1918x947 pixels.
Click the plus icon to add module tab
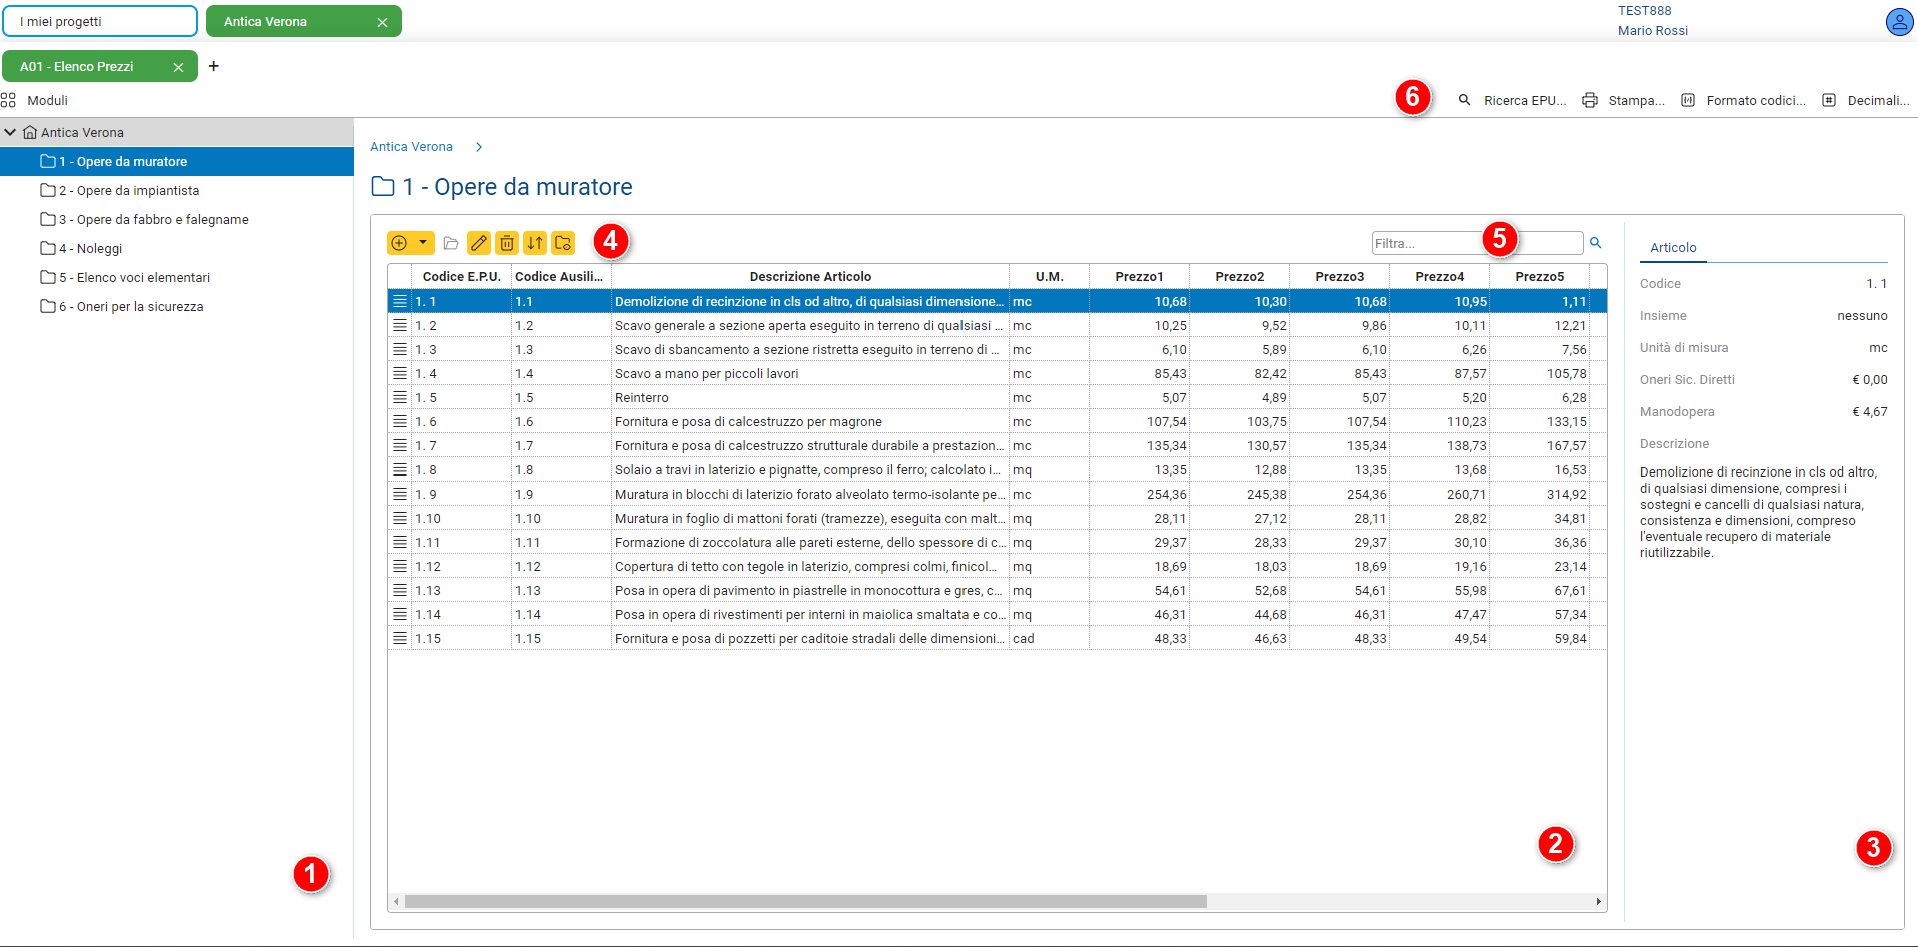(213, 66)
